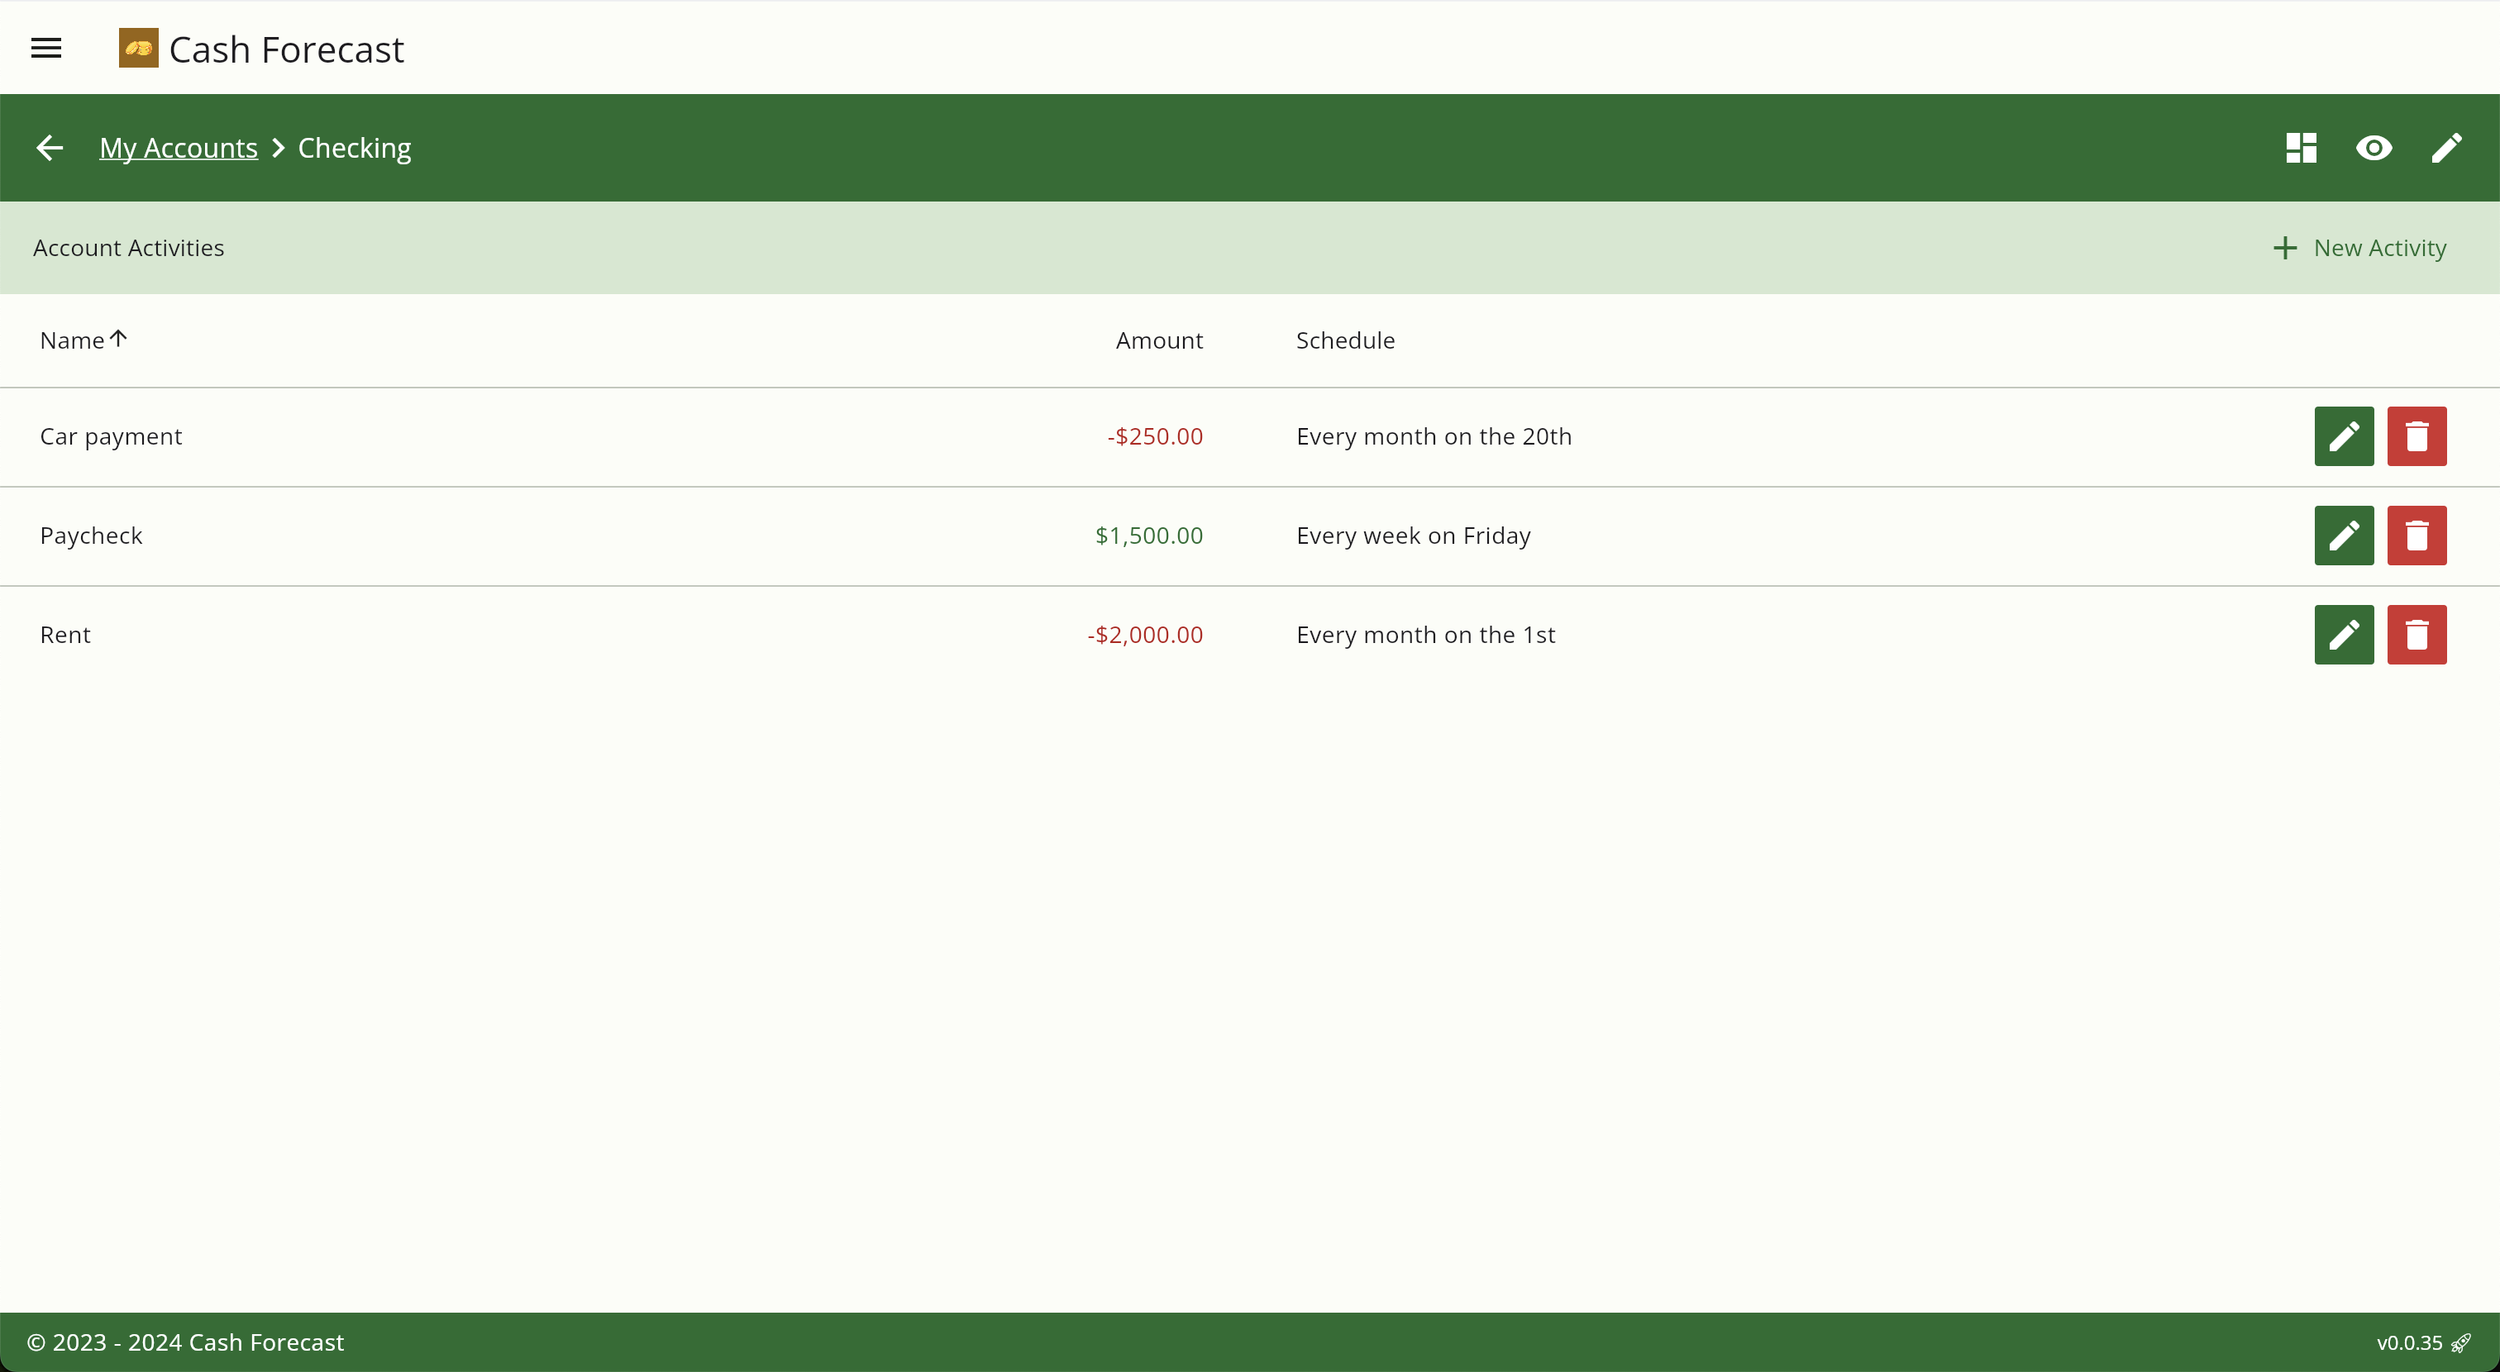2500x1372 pixels.
Task: Delete the Rent activity
Action: 2416,634
